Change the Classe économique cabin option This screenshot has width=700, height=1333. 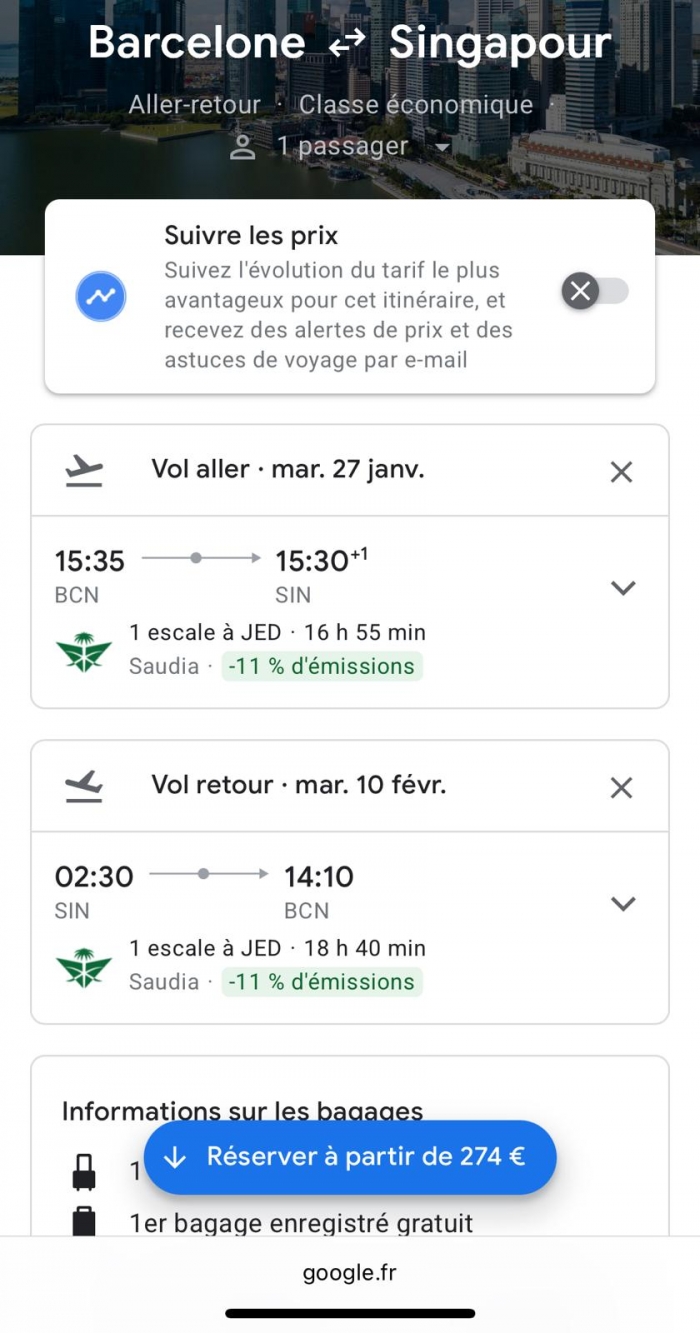tap(416, 104)
